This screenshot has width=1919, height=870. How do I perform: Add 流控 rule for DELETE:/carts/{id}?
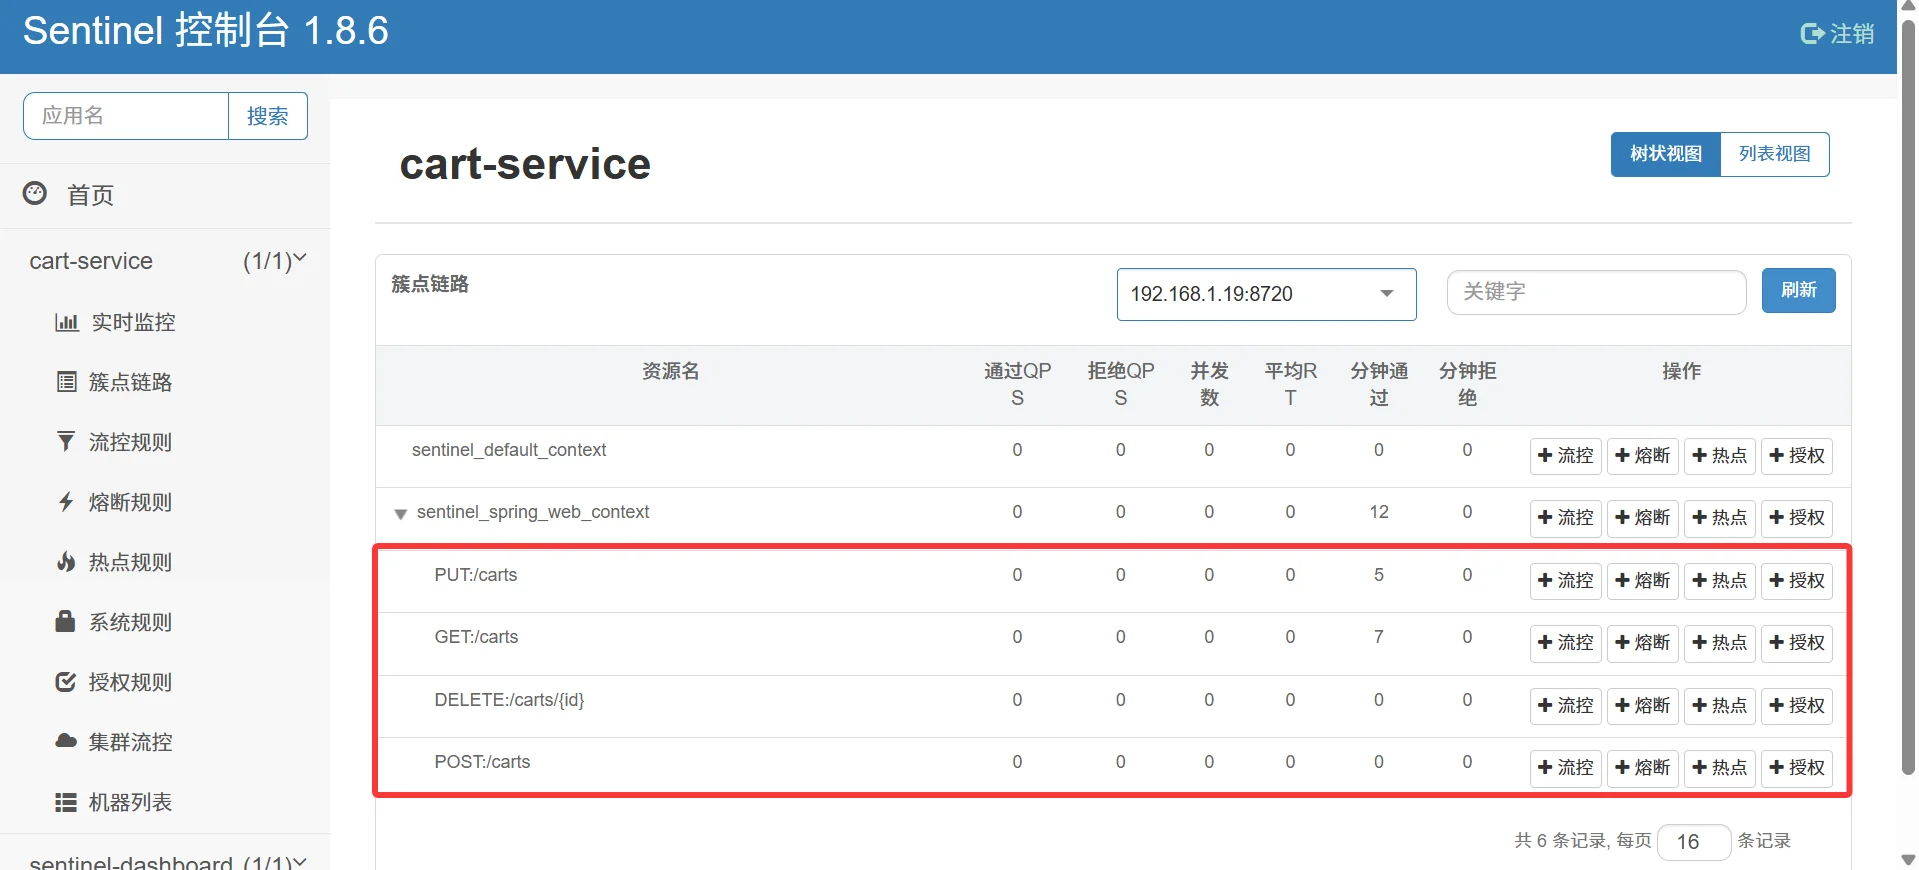[1566, 706]
